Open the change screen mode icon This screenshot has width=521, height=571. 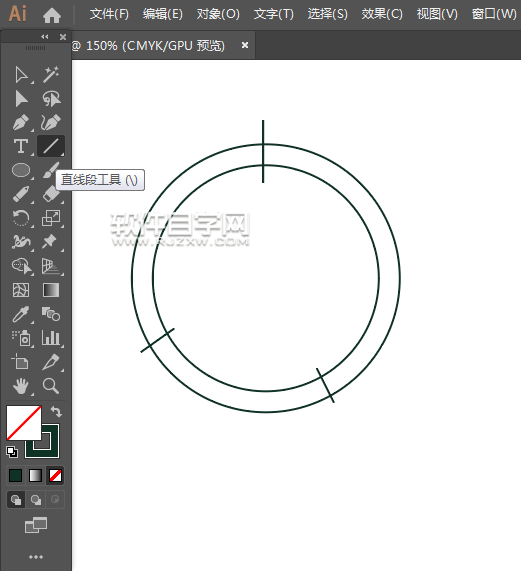36,525
